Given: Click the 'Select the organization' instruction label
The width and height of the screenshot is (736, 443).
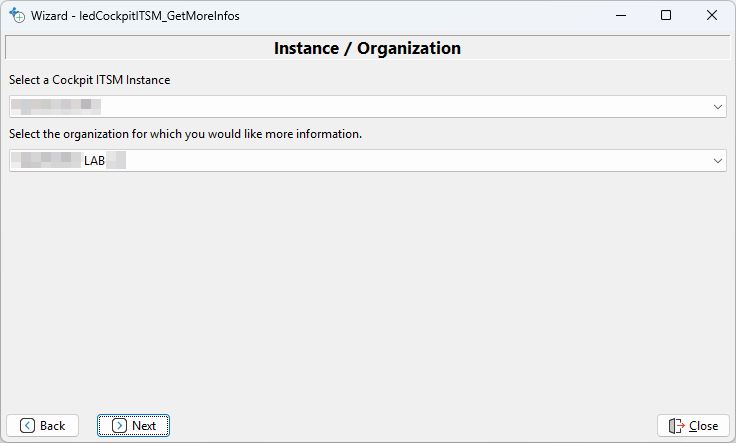Looking at the screenshot, I should pyautogui.click(x=185, y=134).
